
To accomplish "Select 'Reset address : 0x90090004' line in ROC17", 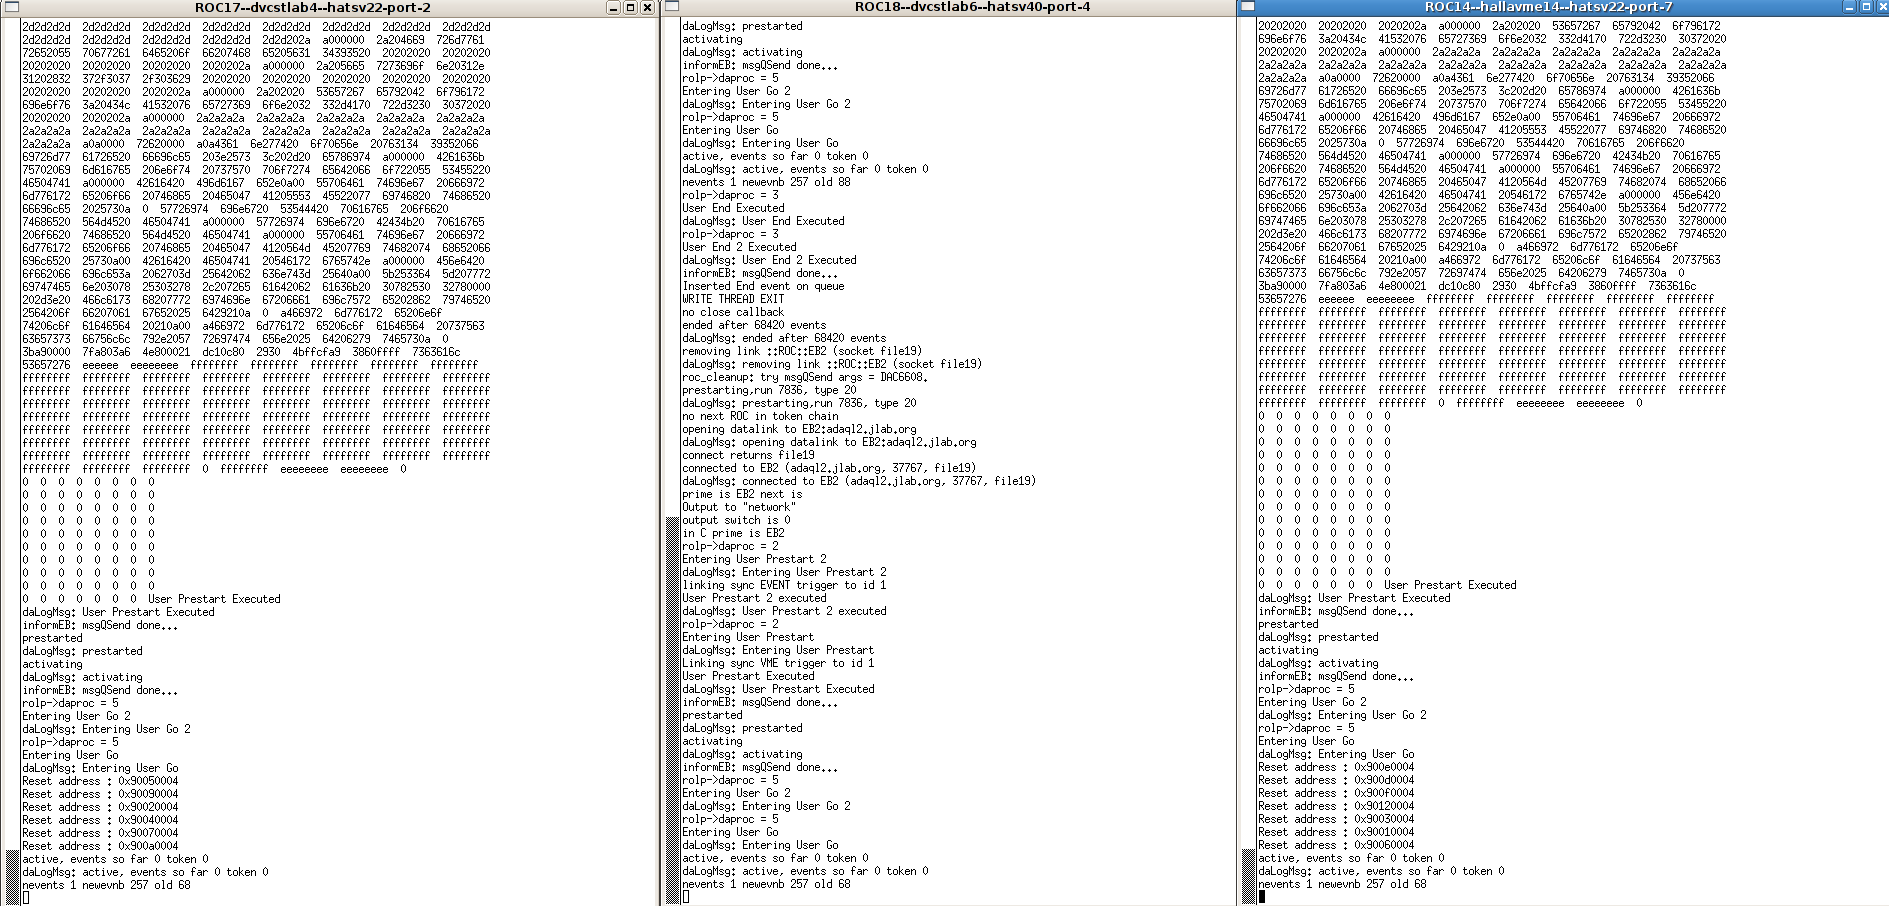I will (100, 794).
